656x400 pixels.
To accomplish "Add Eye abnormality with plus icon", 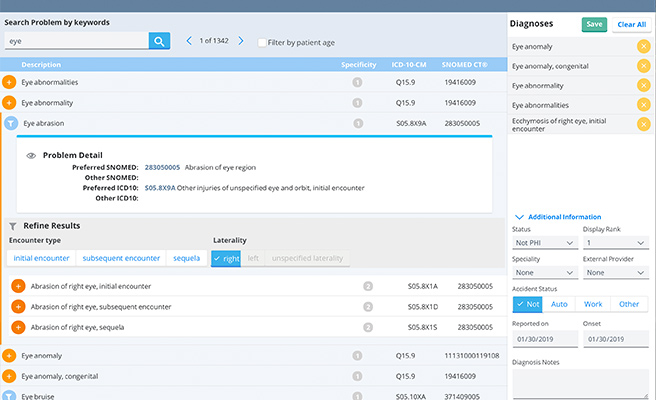I will (x=9, y=103).
